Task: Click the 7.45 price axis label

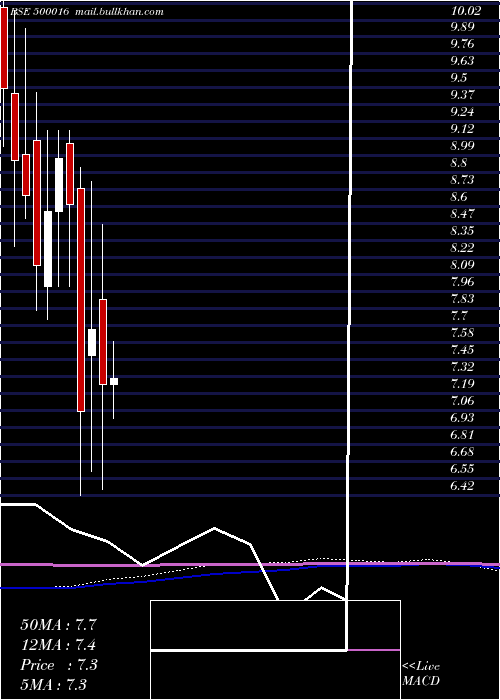Action: tap(462, 350)
